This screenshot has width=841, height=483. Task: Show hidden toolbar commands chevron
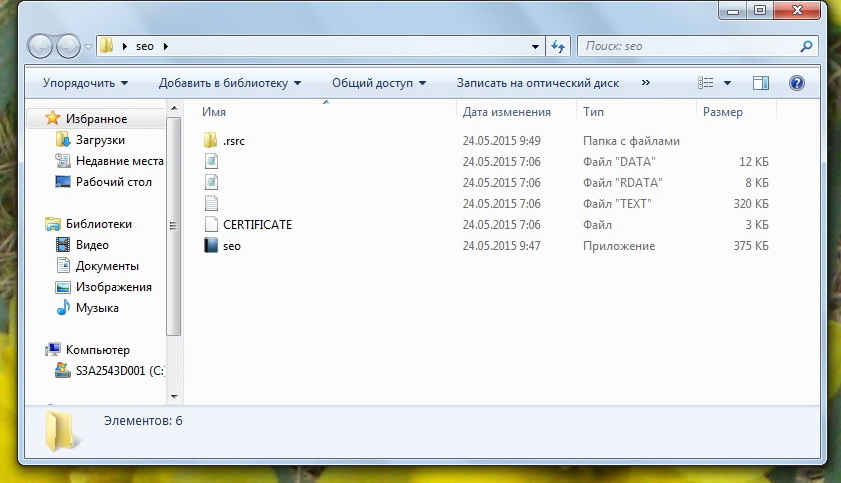[x=645, y=83]
